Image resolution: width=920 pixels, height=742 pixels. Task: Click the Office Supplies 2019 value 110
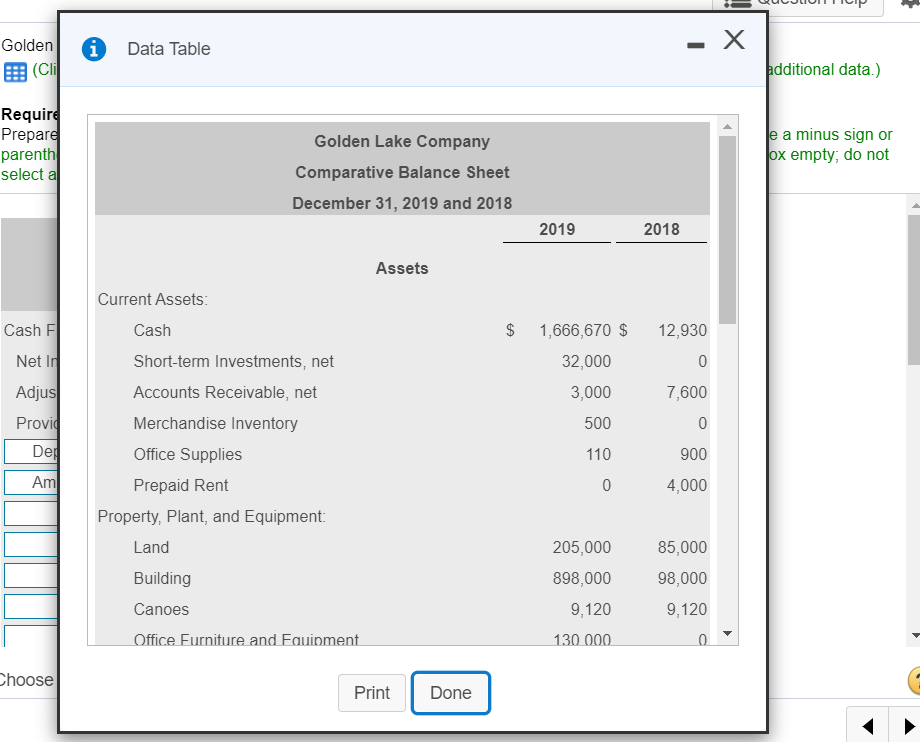[x=598, y=455]
